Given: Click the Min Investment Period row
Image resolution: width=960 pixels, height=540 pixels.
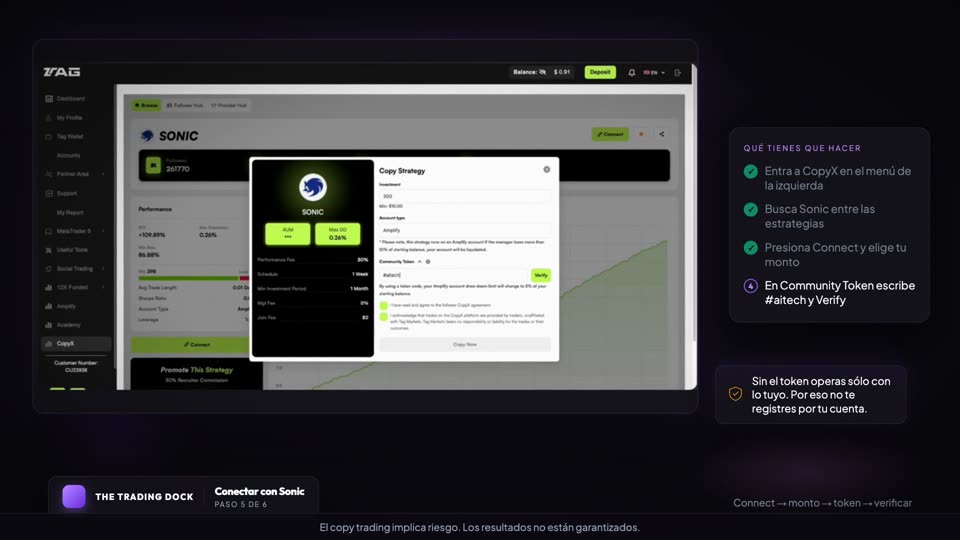Looking at the screenshot, I should 312,288.
